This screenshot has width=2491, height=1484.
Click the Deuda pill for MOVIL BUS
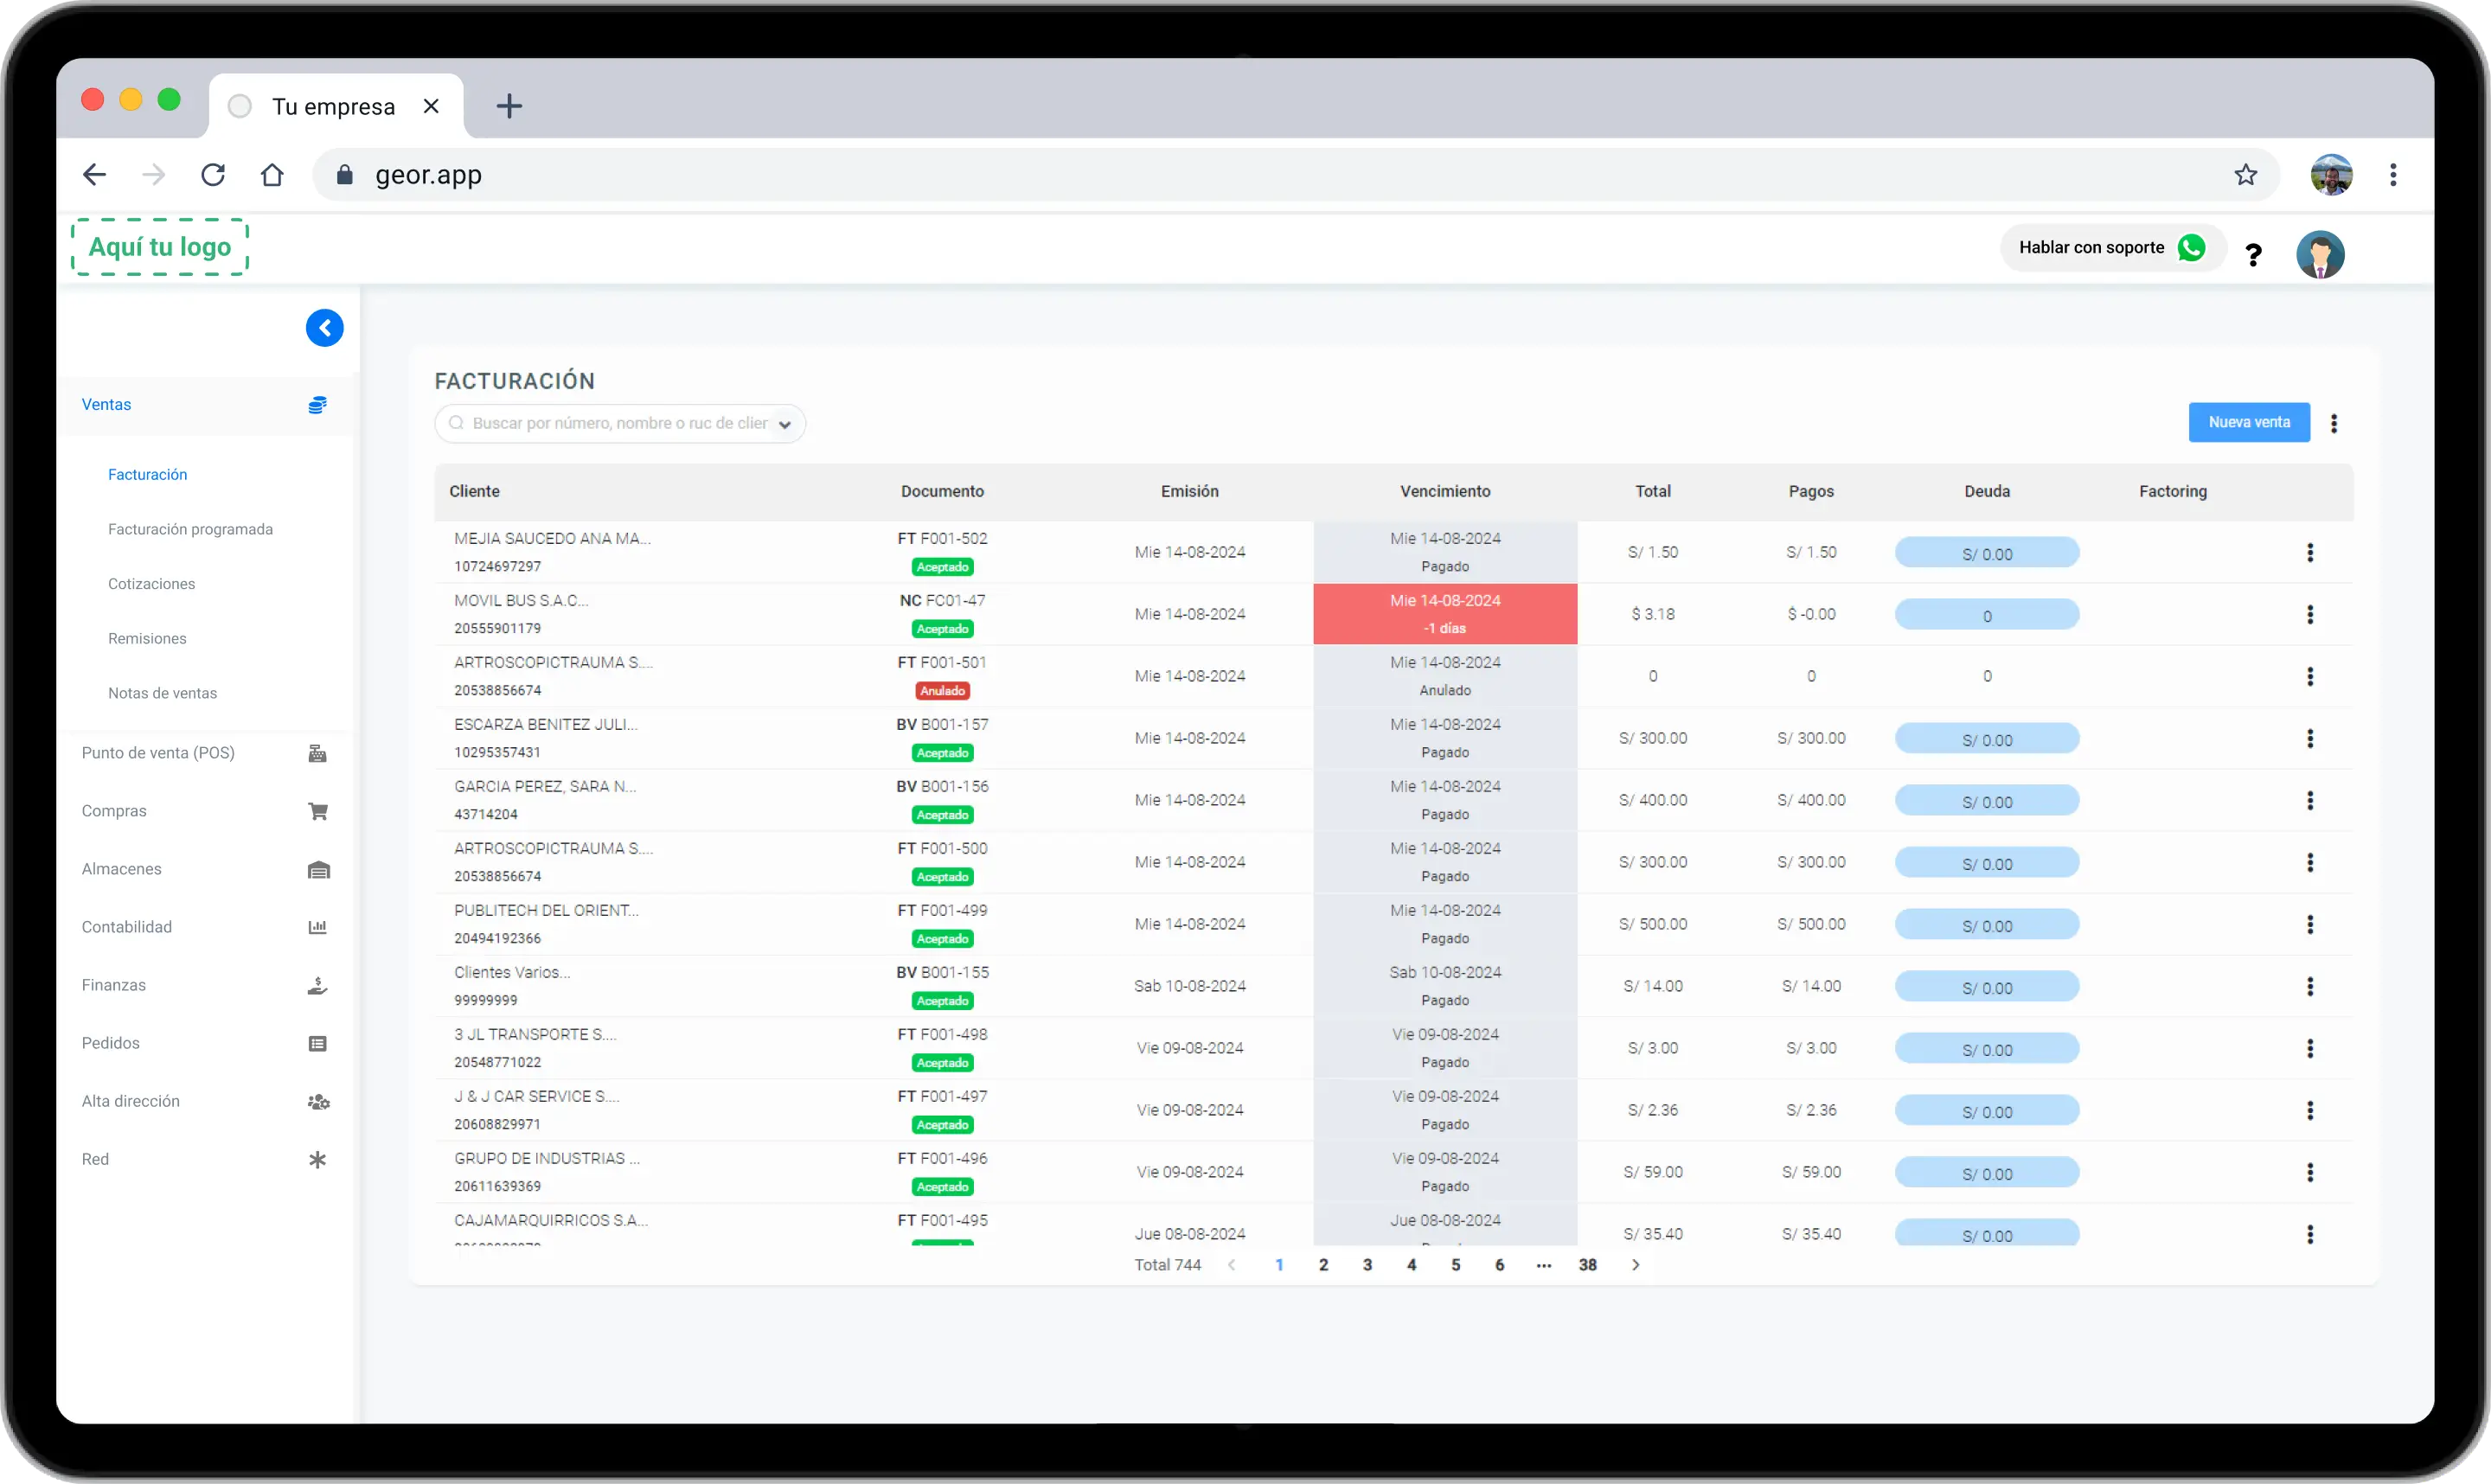pos(1986,615)
